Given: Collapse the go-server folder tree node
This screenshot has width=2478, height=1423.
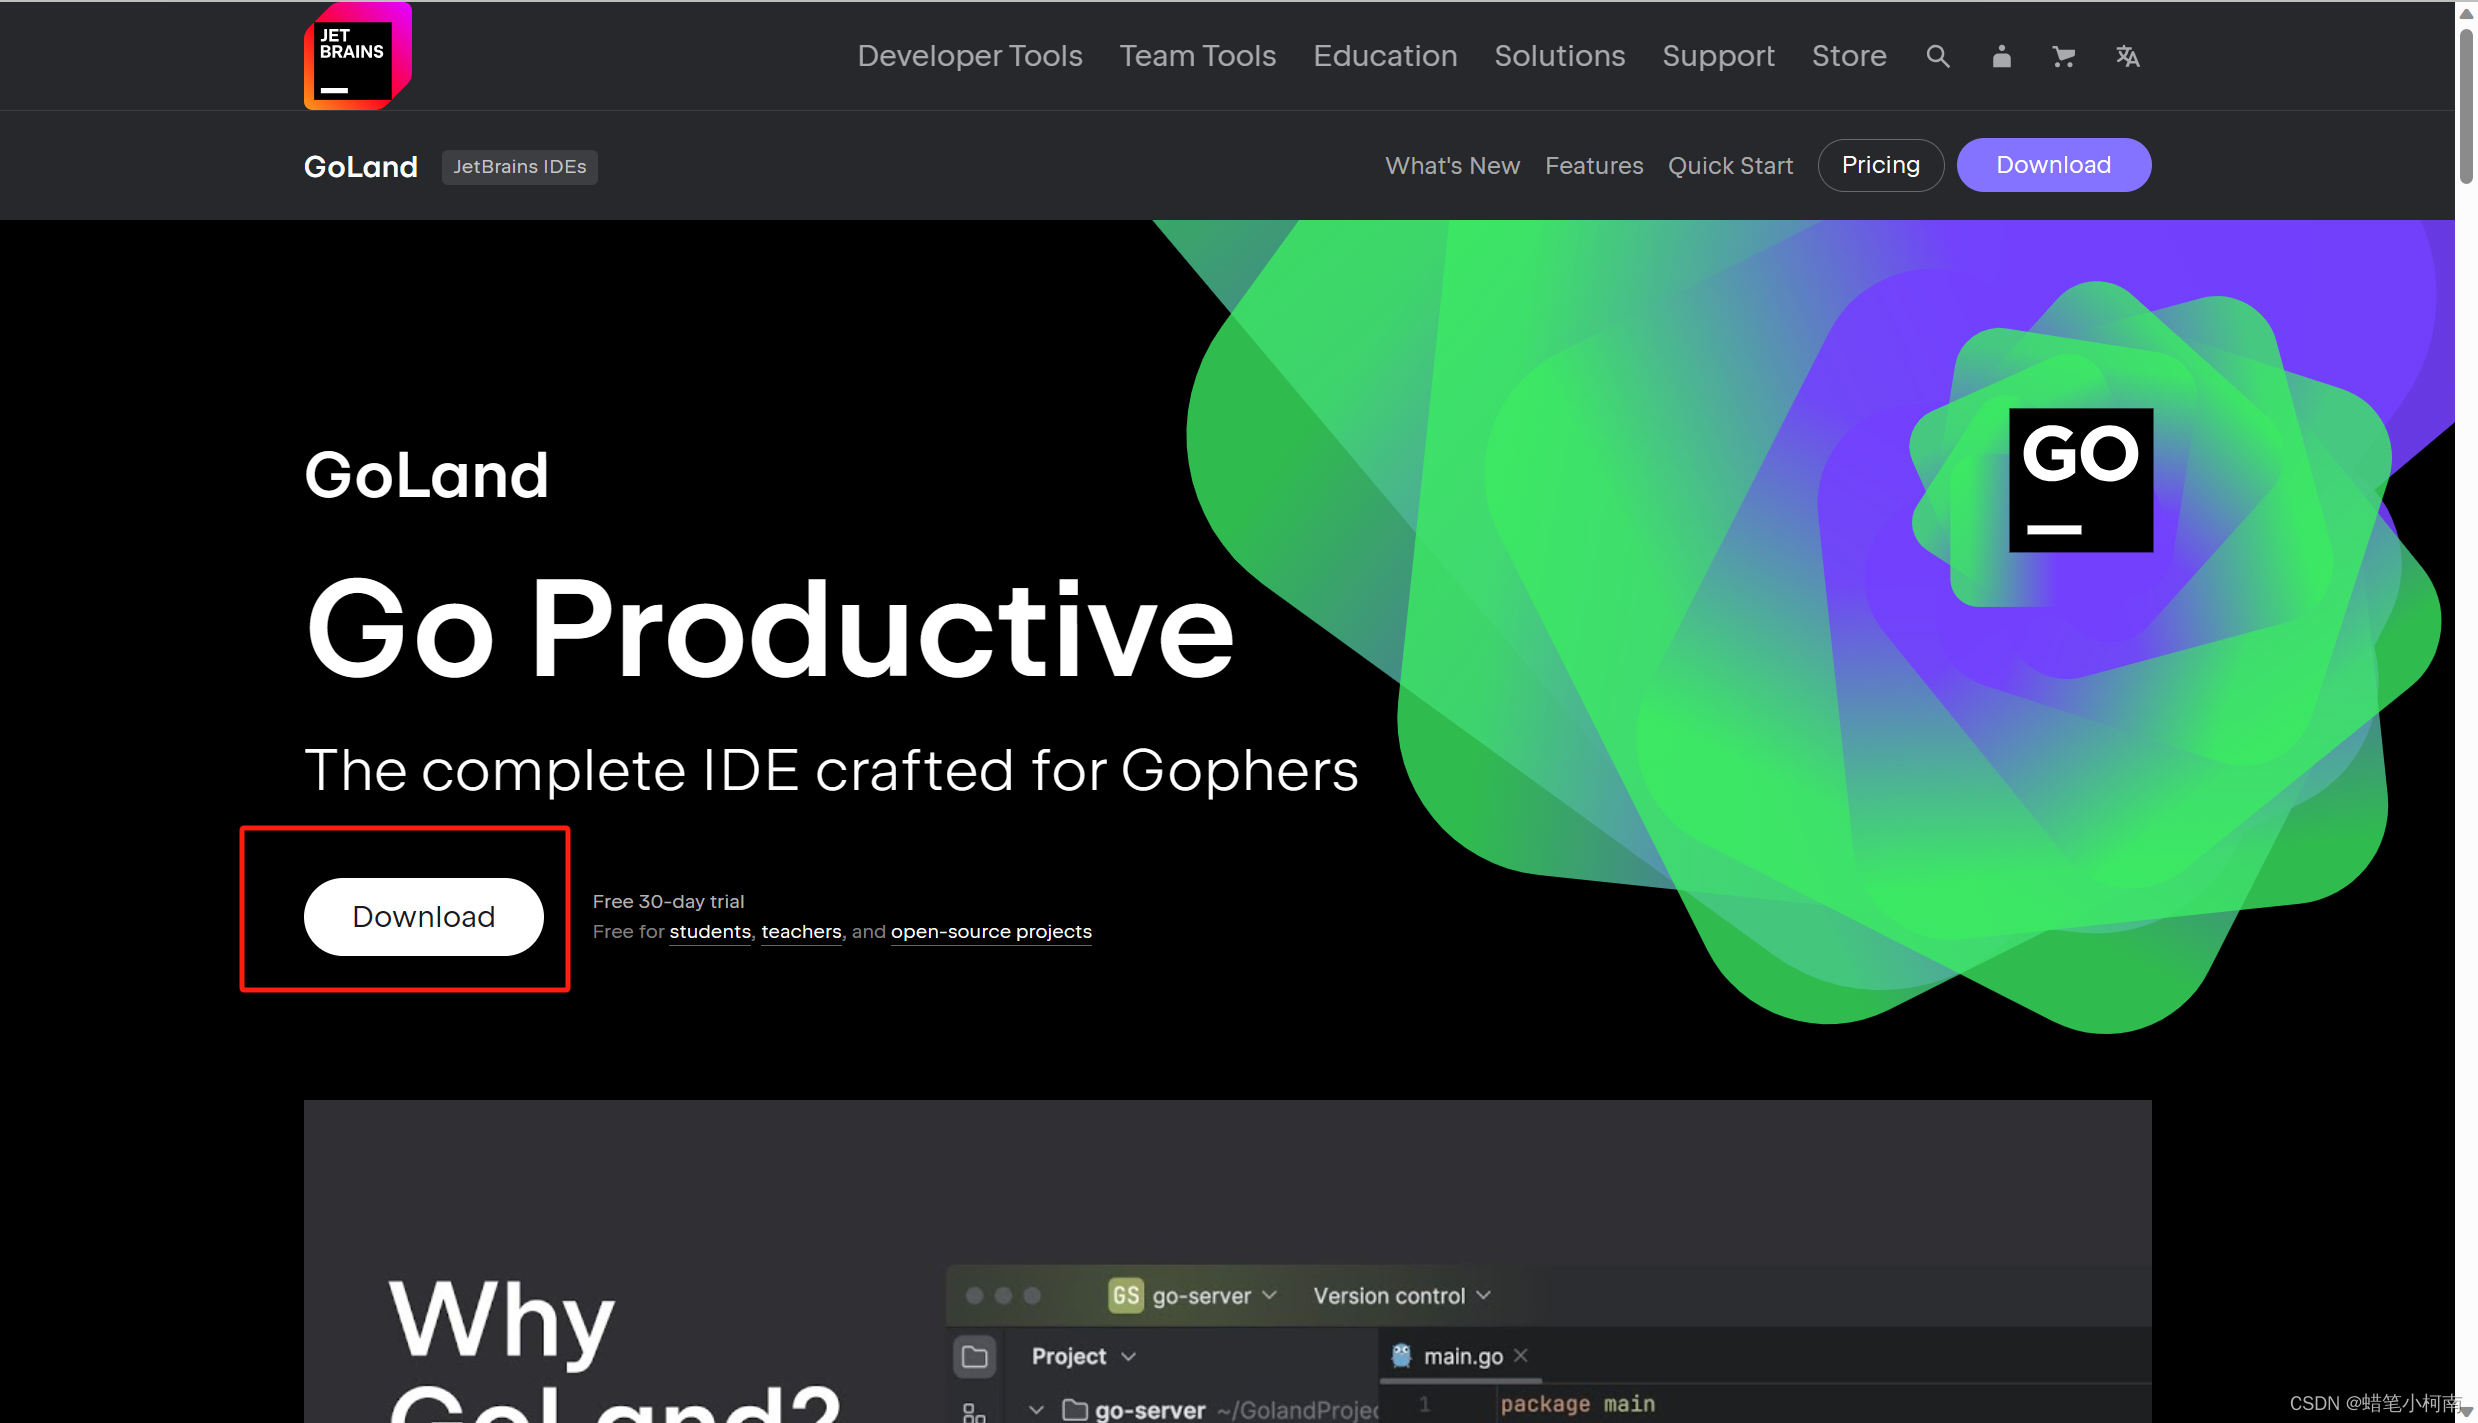Looking at the screenshot, I should tap(1036, 1410).
